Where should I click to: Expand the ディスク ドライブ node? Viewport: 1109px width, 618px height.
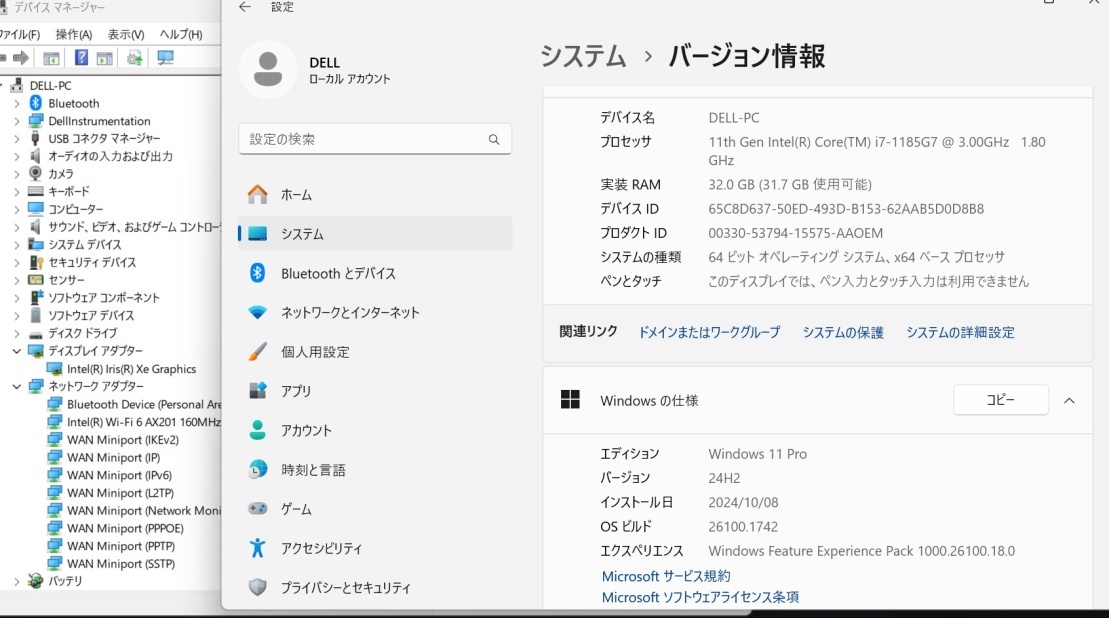pos(17,333)
